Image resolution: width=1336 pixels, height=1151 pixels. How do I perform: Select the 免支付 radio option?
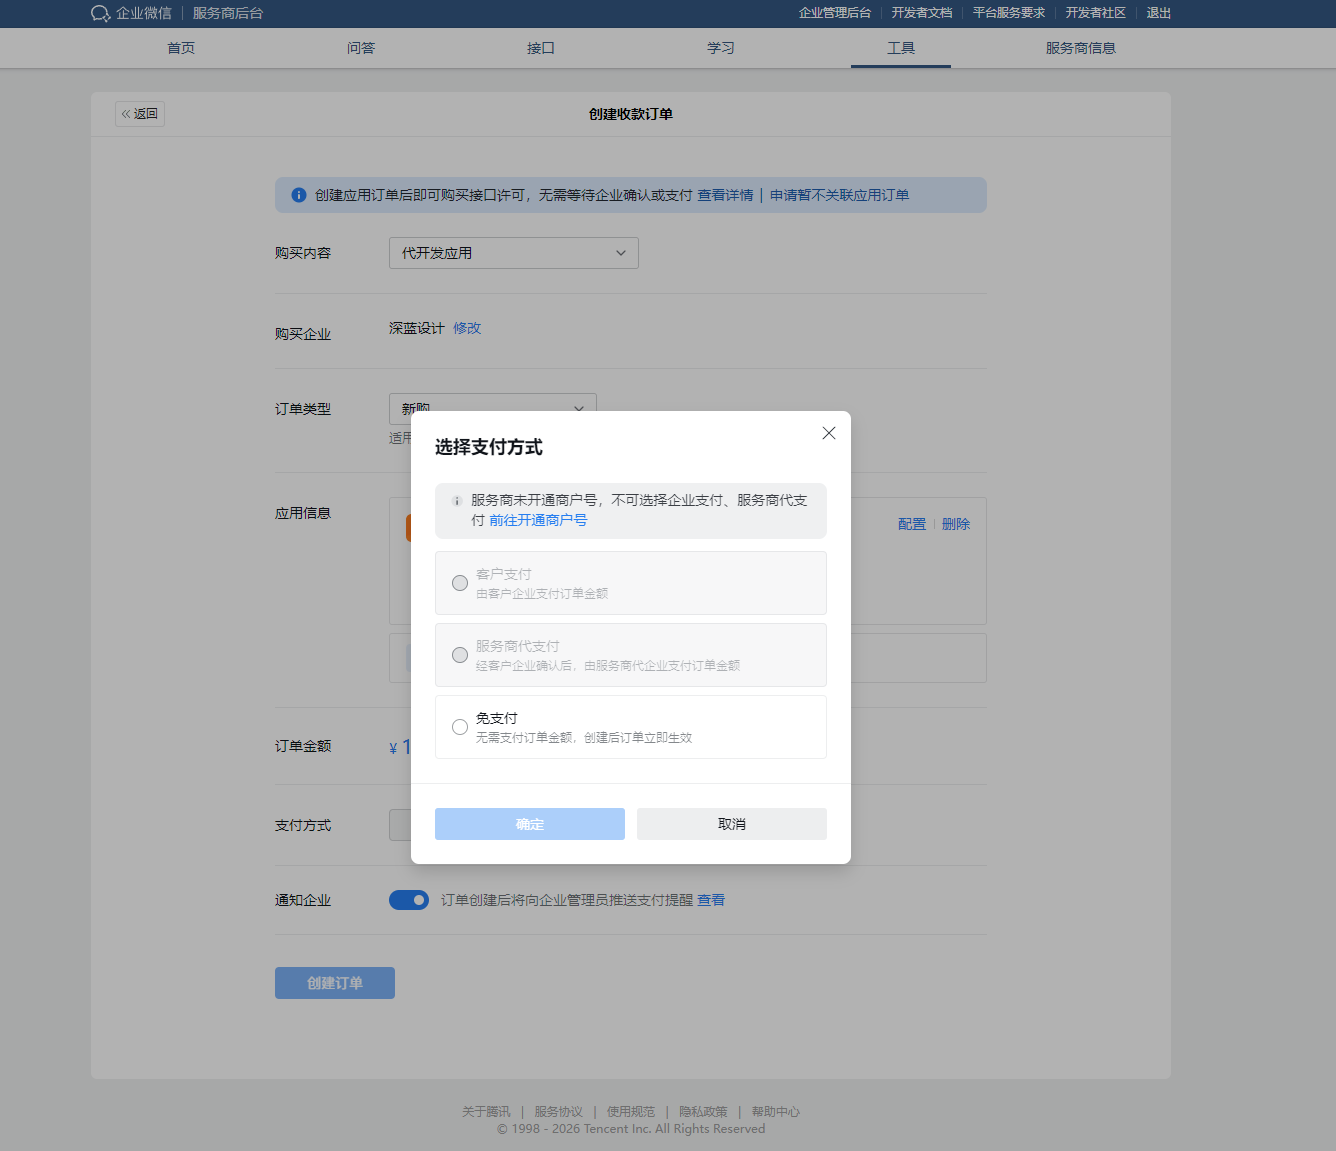click(x=460, y=727)
